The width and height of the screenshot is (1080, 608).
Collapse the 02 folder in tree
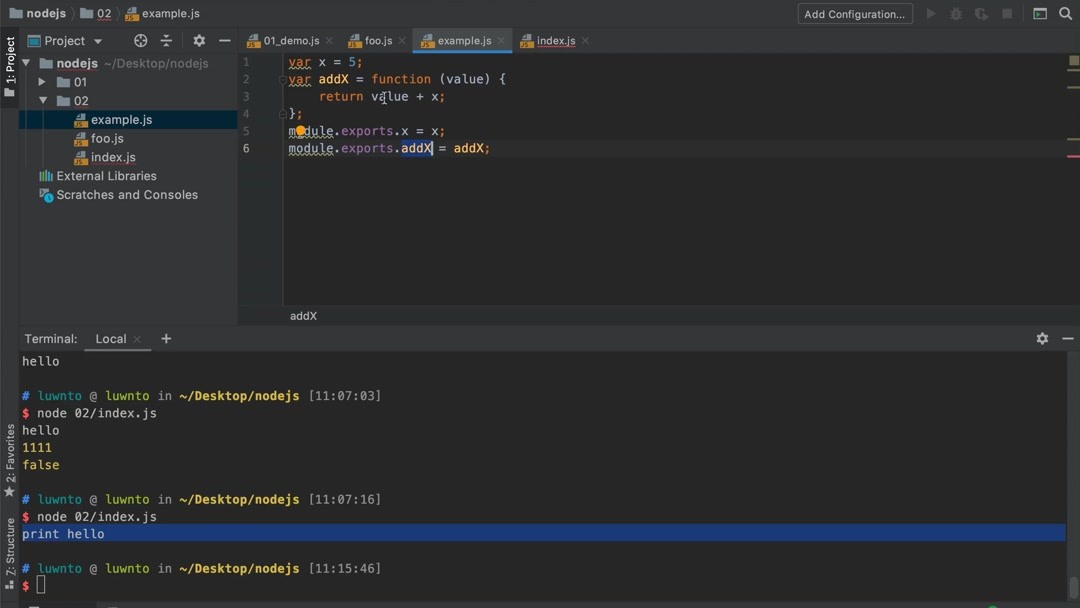(42, 101)
